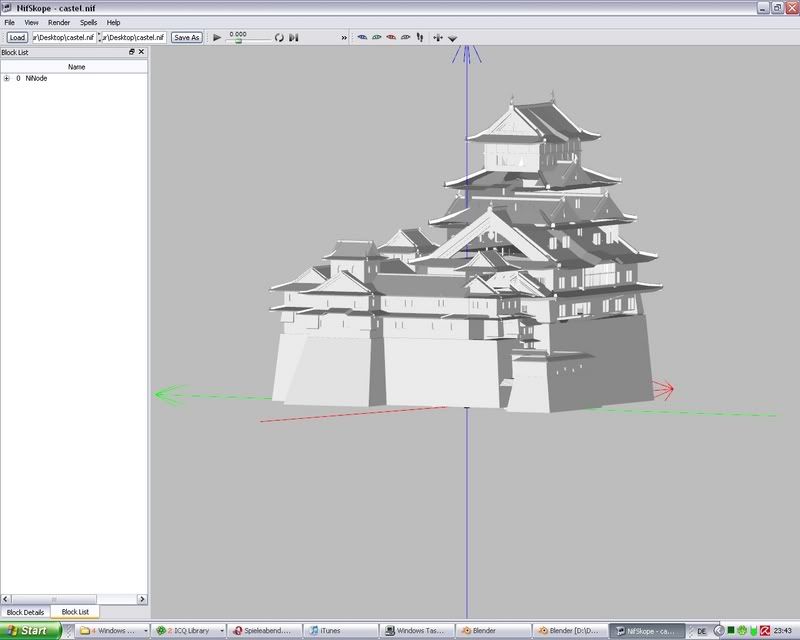The image size is (800, 640).
Task: Expand the NiNode tree item
Action: [6, 78]
